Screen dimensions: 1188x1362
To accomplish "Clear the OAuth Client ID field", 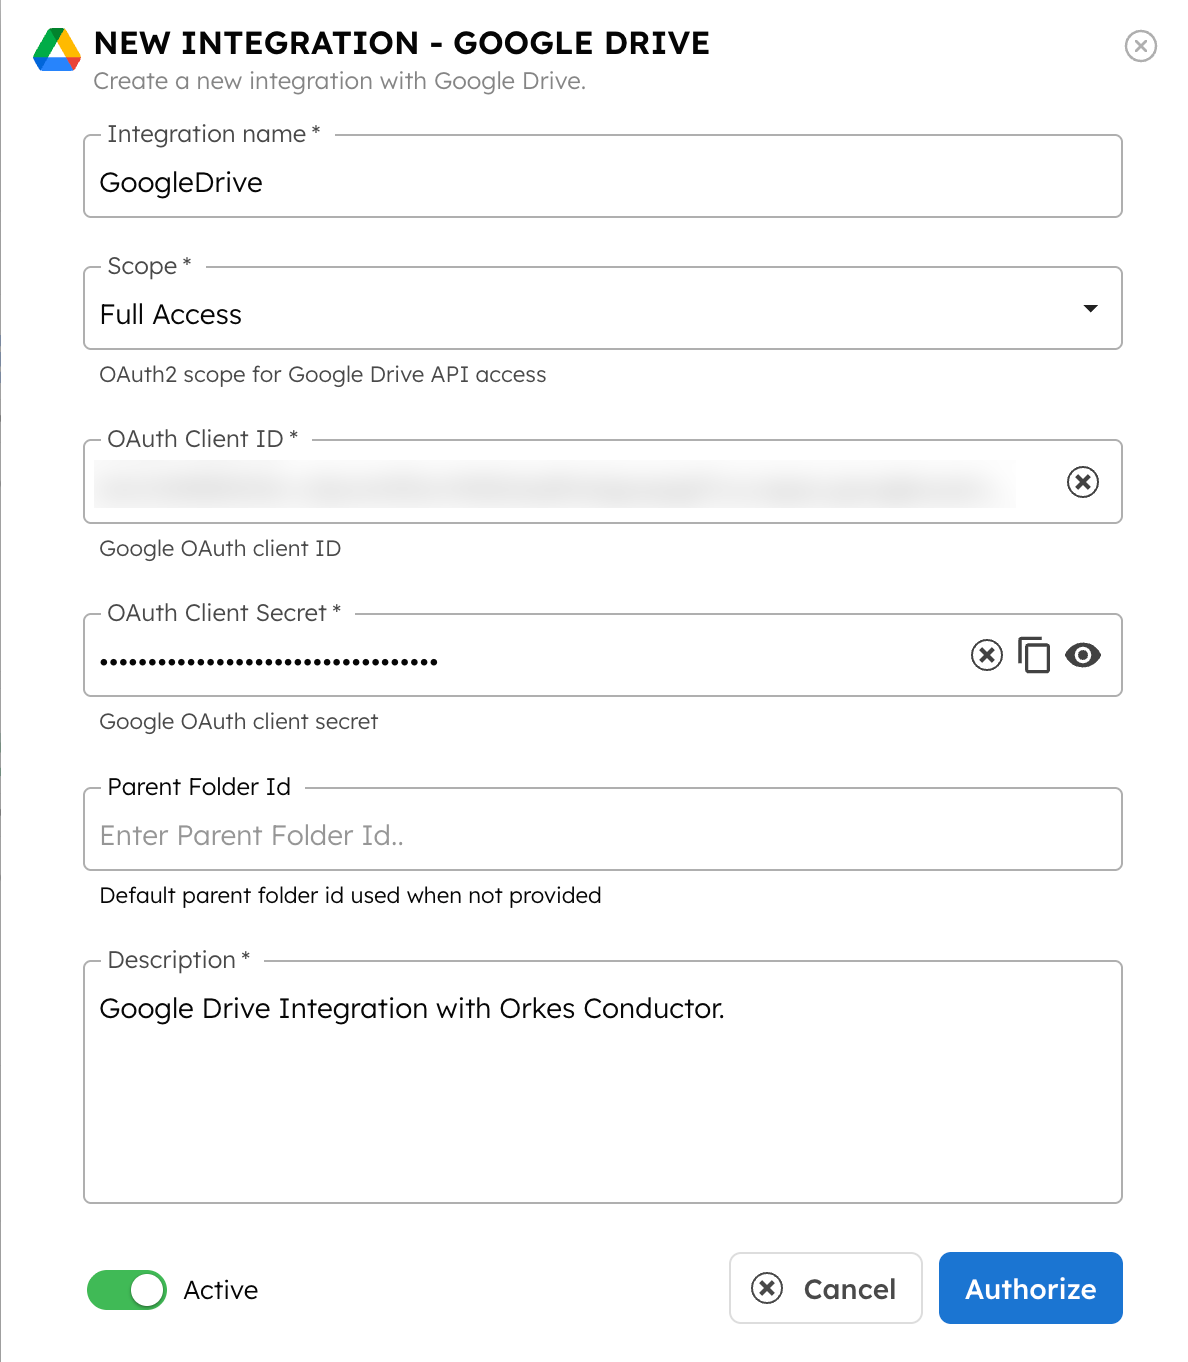I will coord(1082,482).
